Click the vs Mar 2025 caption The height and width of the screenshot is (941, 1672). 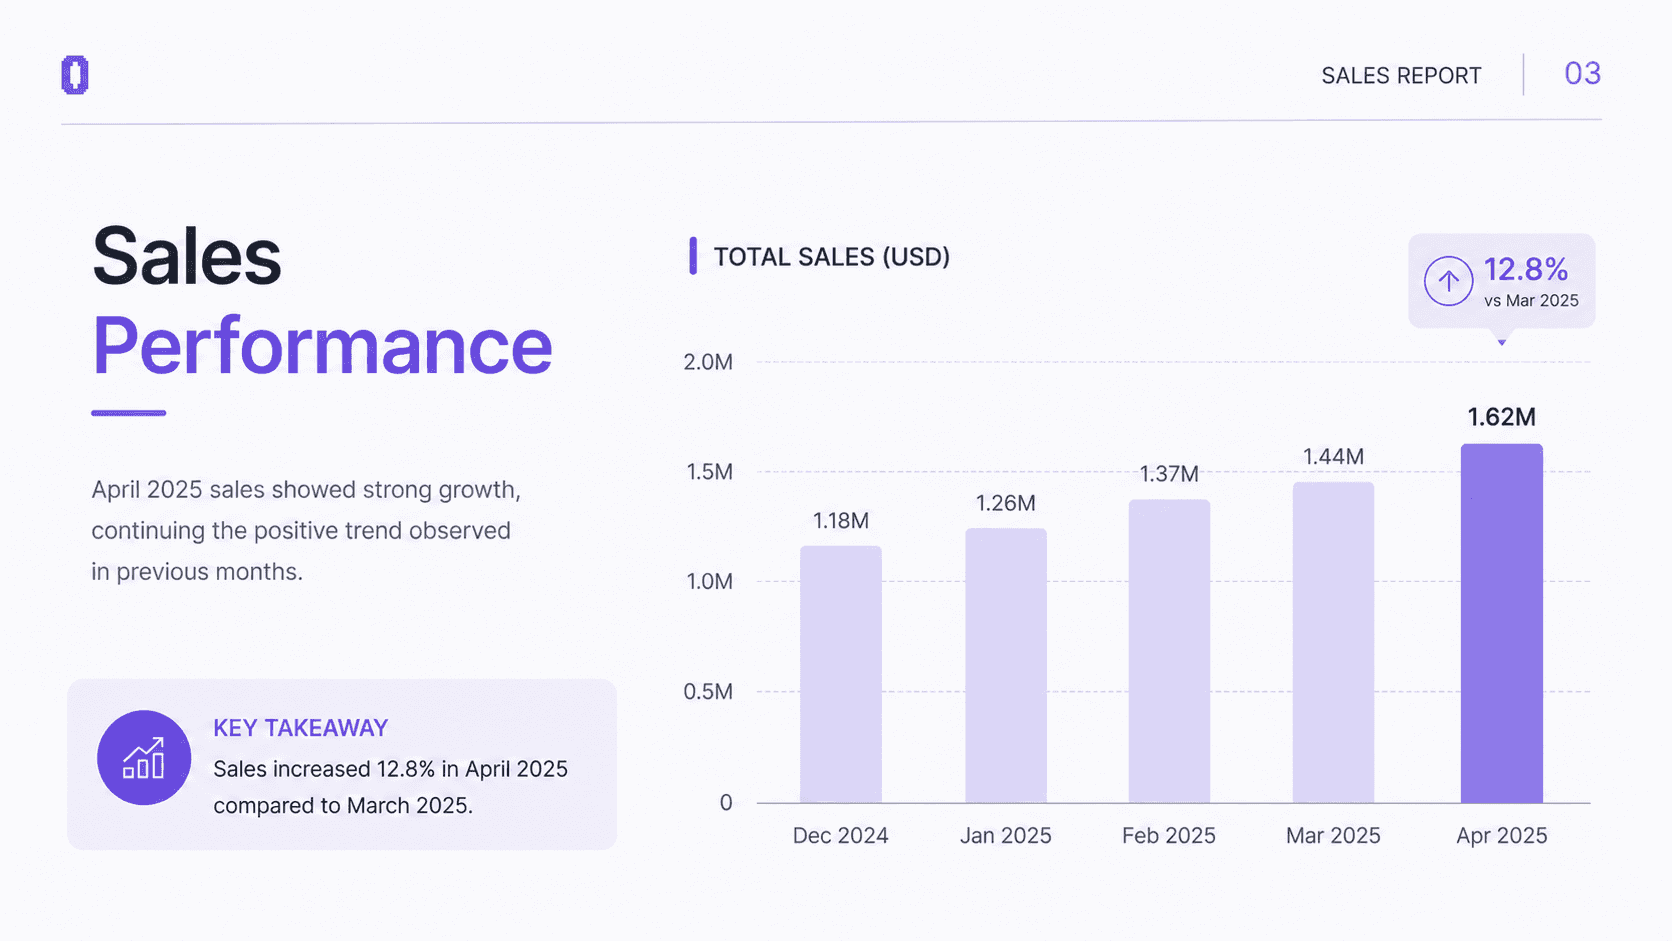[1531, 300]
